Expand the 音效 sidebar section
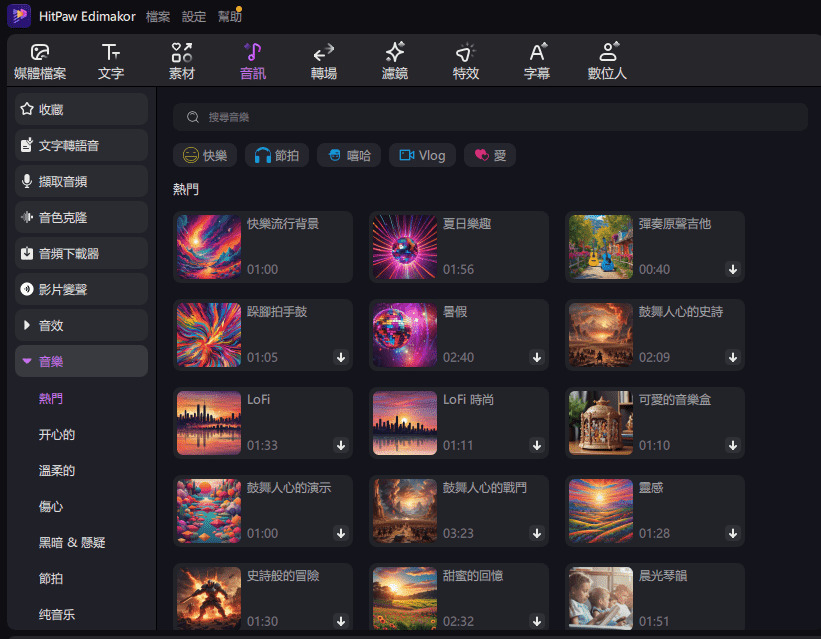This screenshot has width=821, height=639. click(80, 324)
